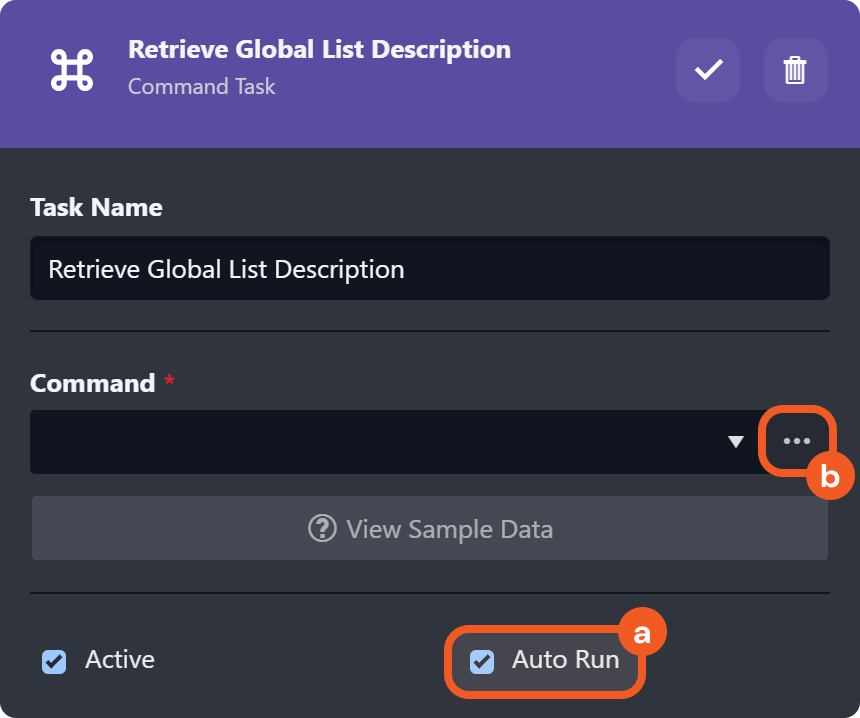Open the empty Command combo box

click(x=380, y=442)
